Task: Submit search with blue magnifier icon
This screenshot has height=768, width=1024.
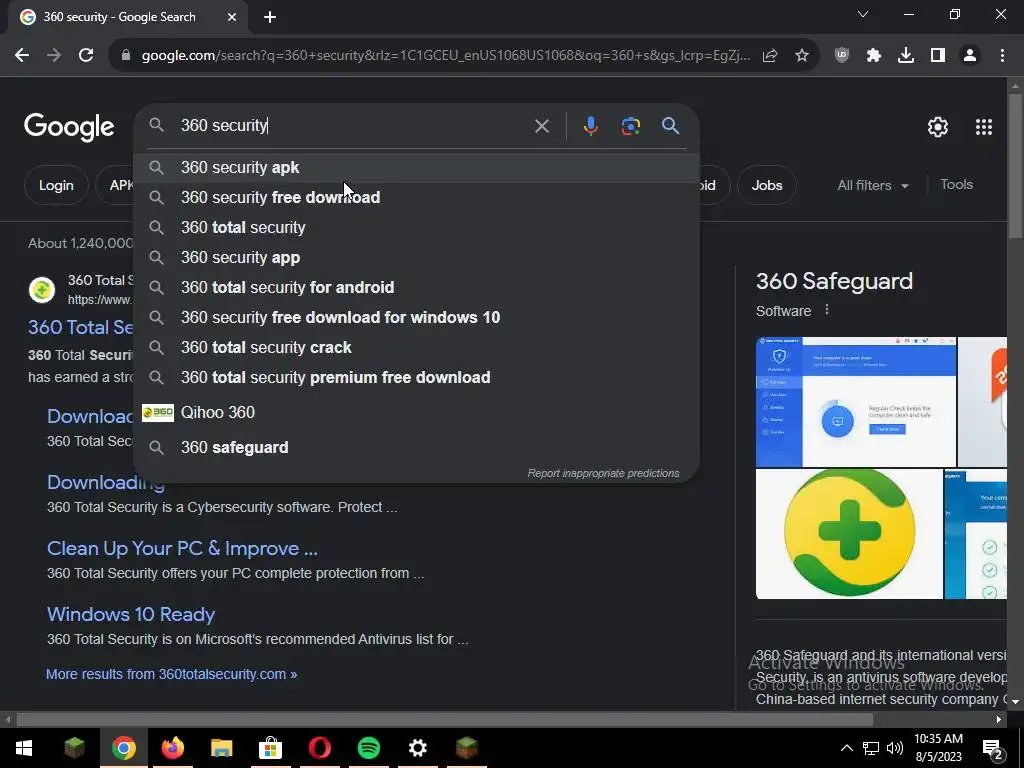Action: click(x=671, y=125)
